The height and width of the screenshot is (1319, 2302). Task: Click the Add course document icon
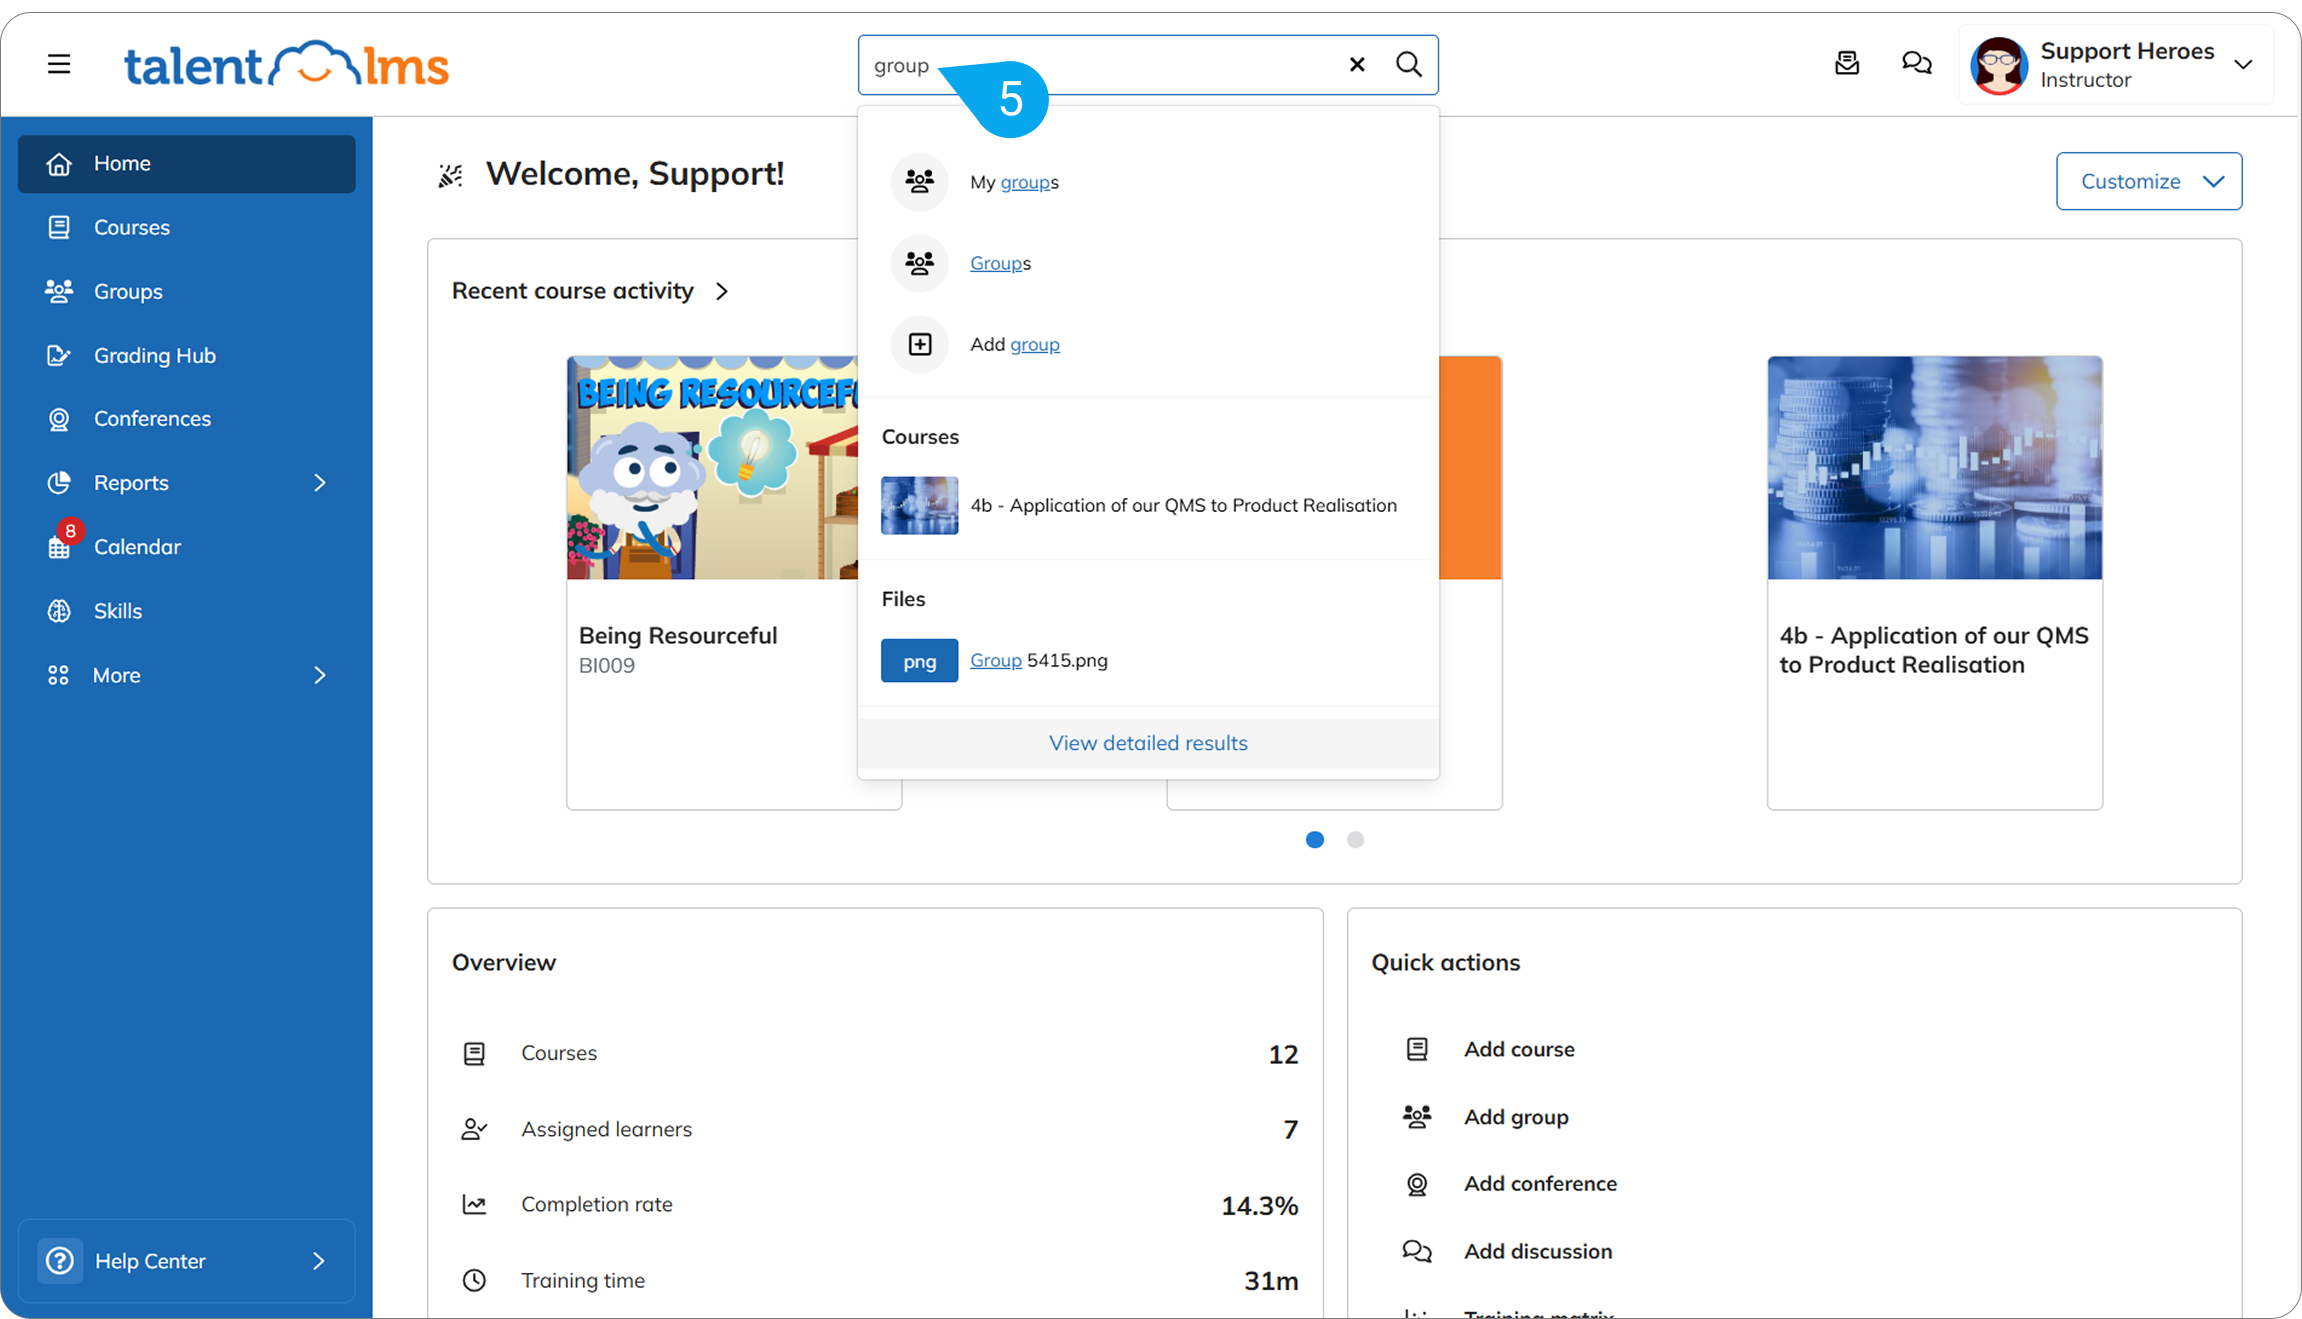[1417, 1049]
